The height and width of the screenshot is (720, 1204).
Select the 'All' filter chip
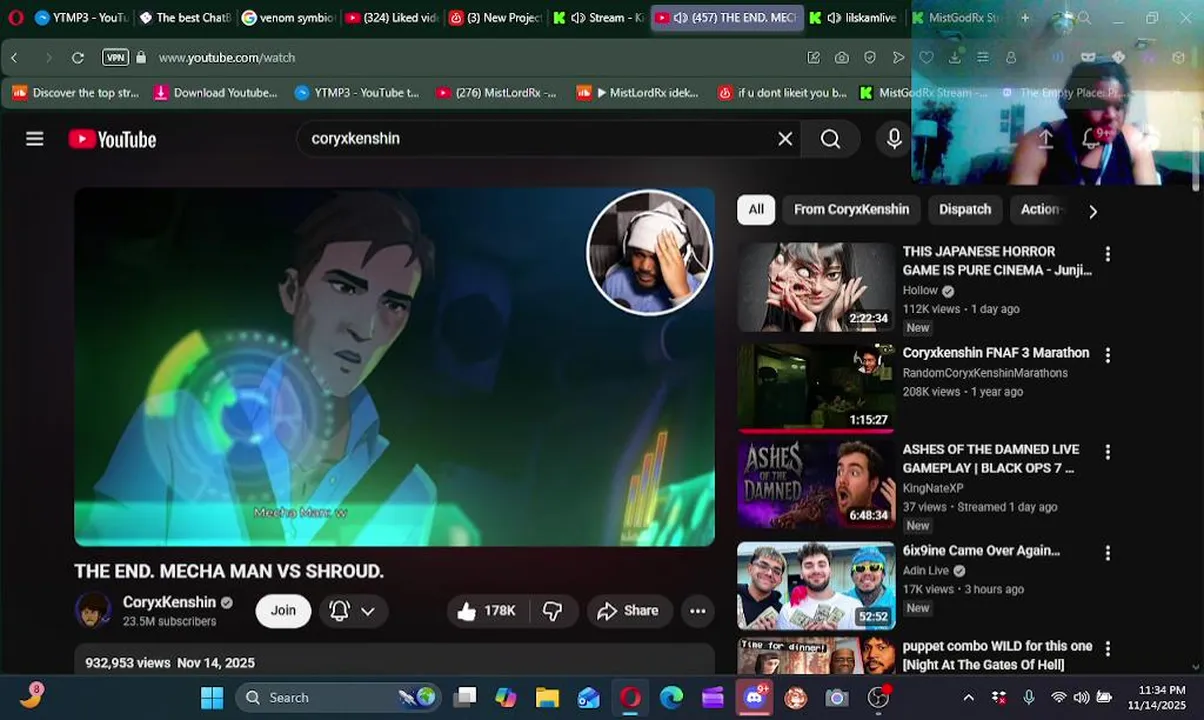point(756,210)
